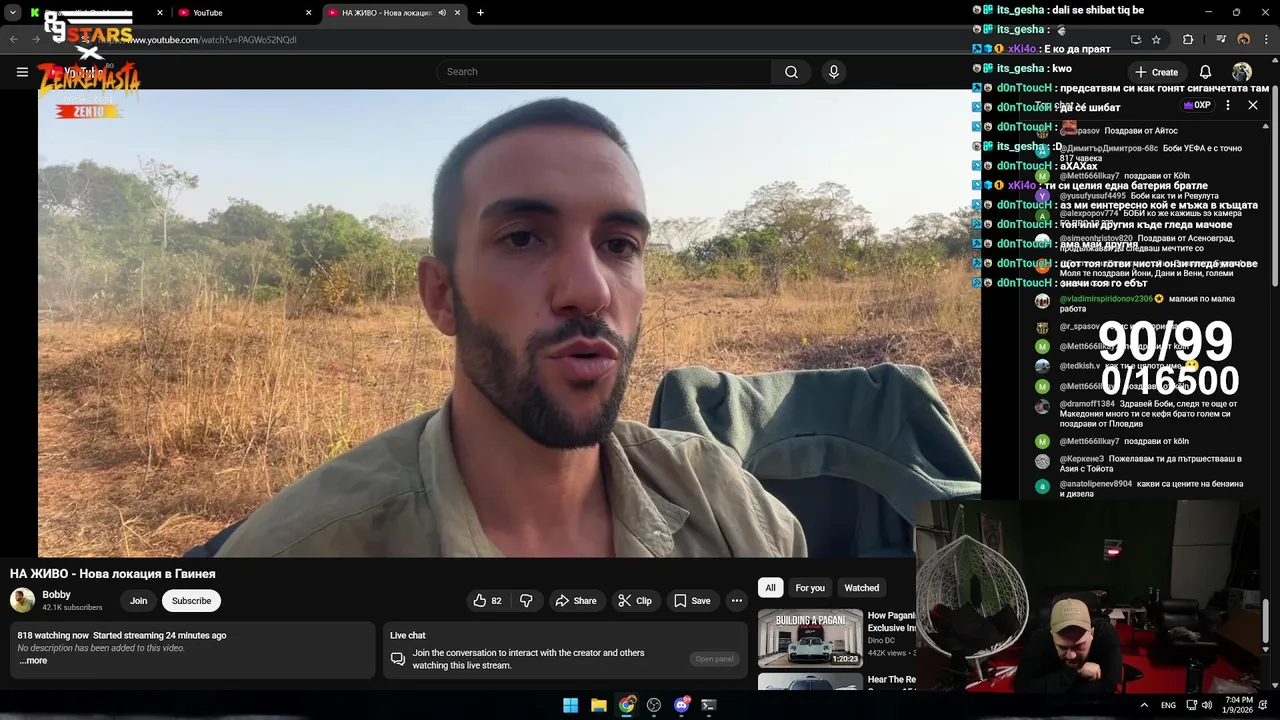Go back in browser history
This screenshot has width=1280, height=720.
click(x=13, y=40)
